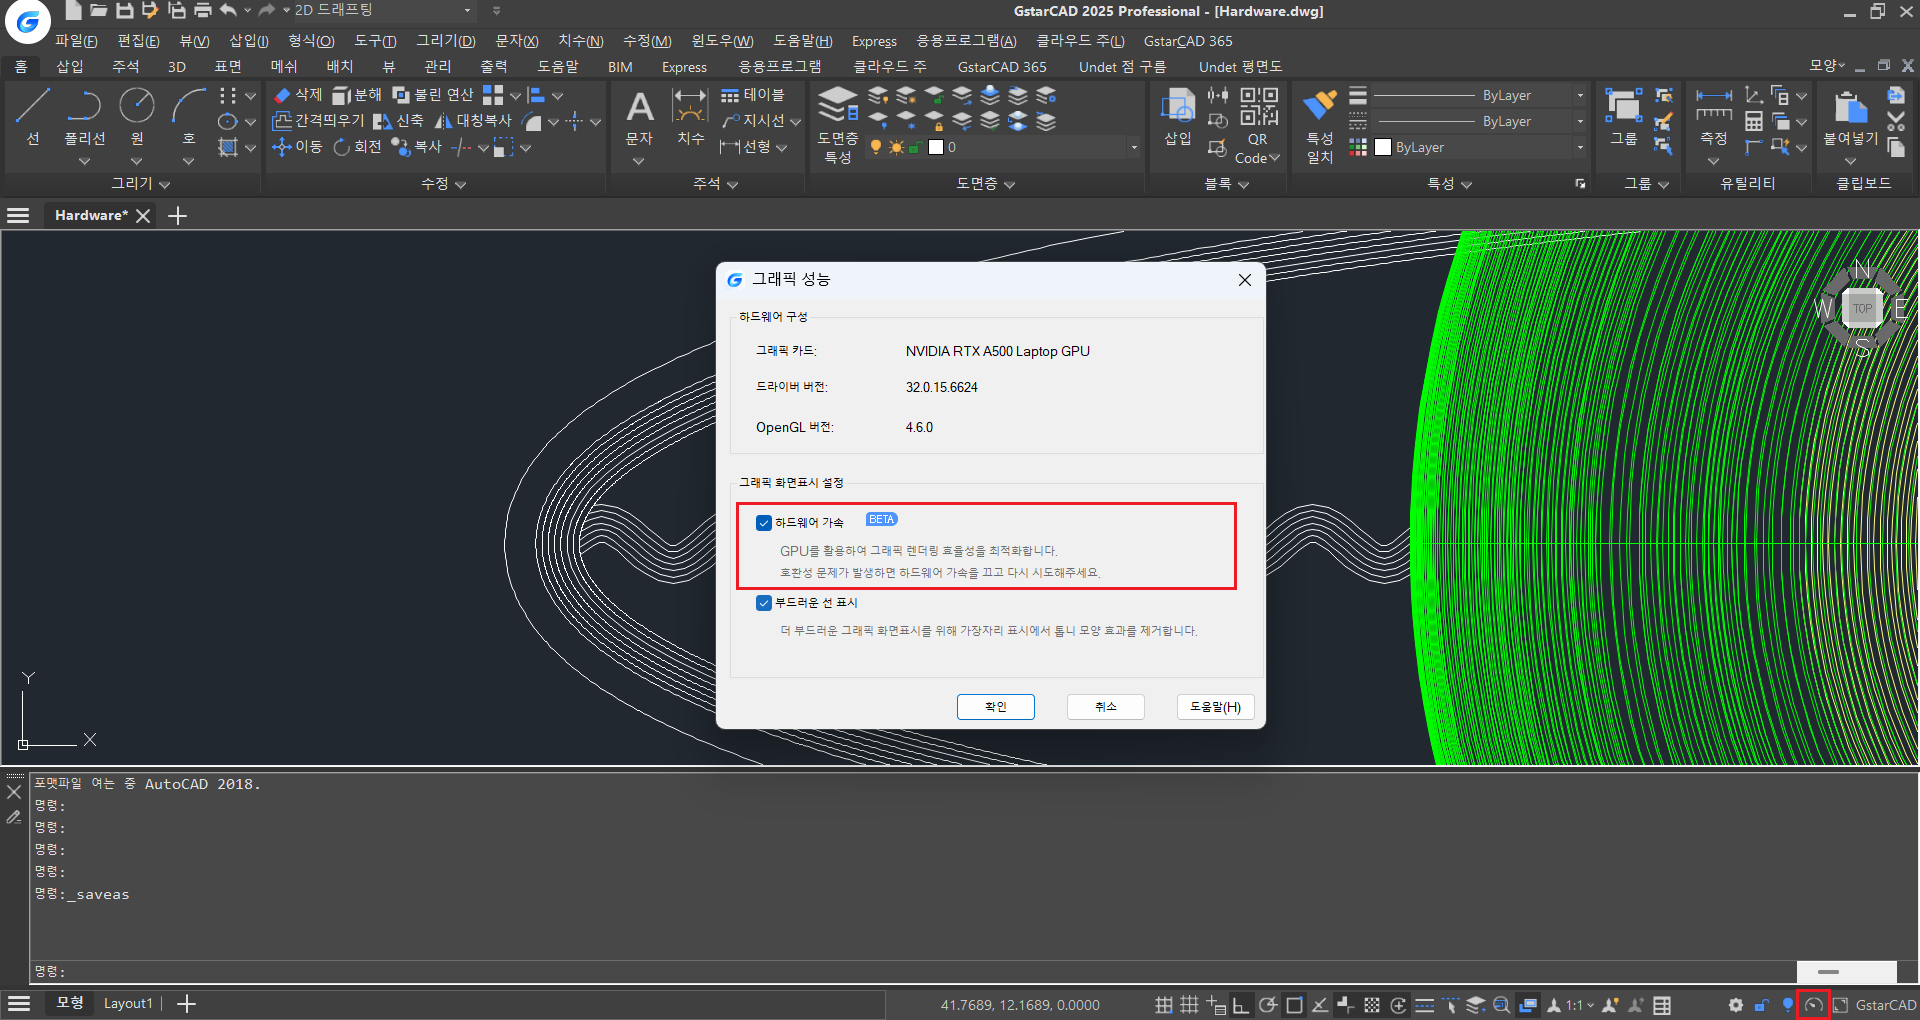Toggle ortho mode in status bar
1920x1020 pixels.
[x=1241, y=1005]
